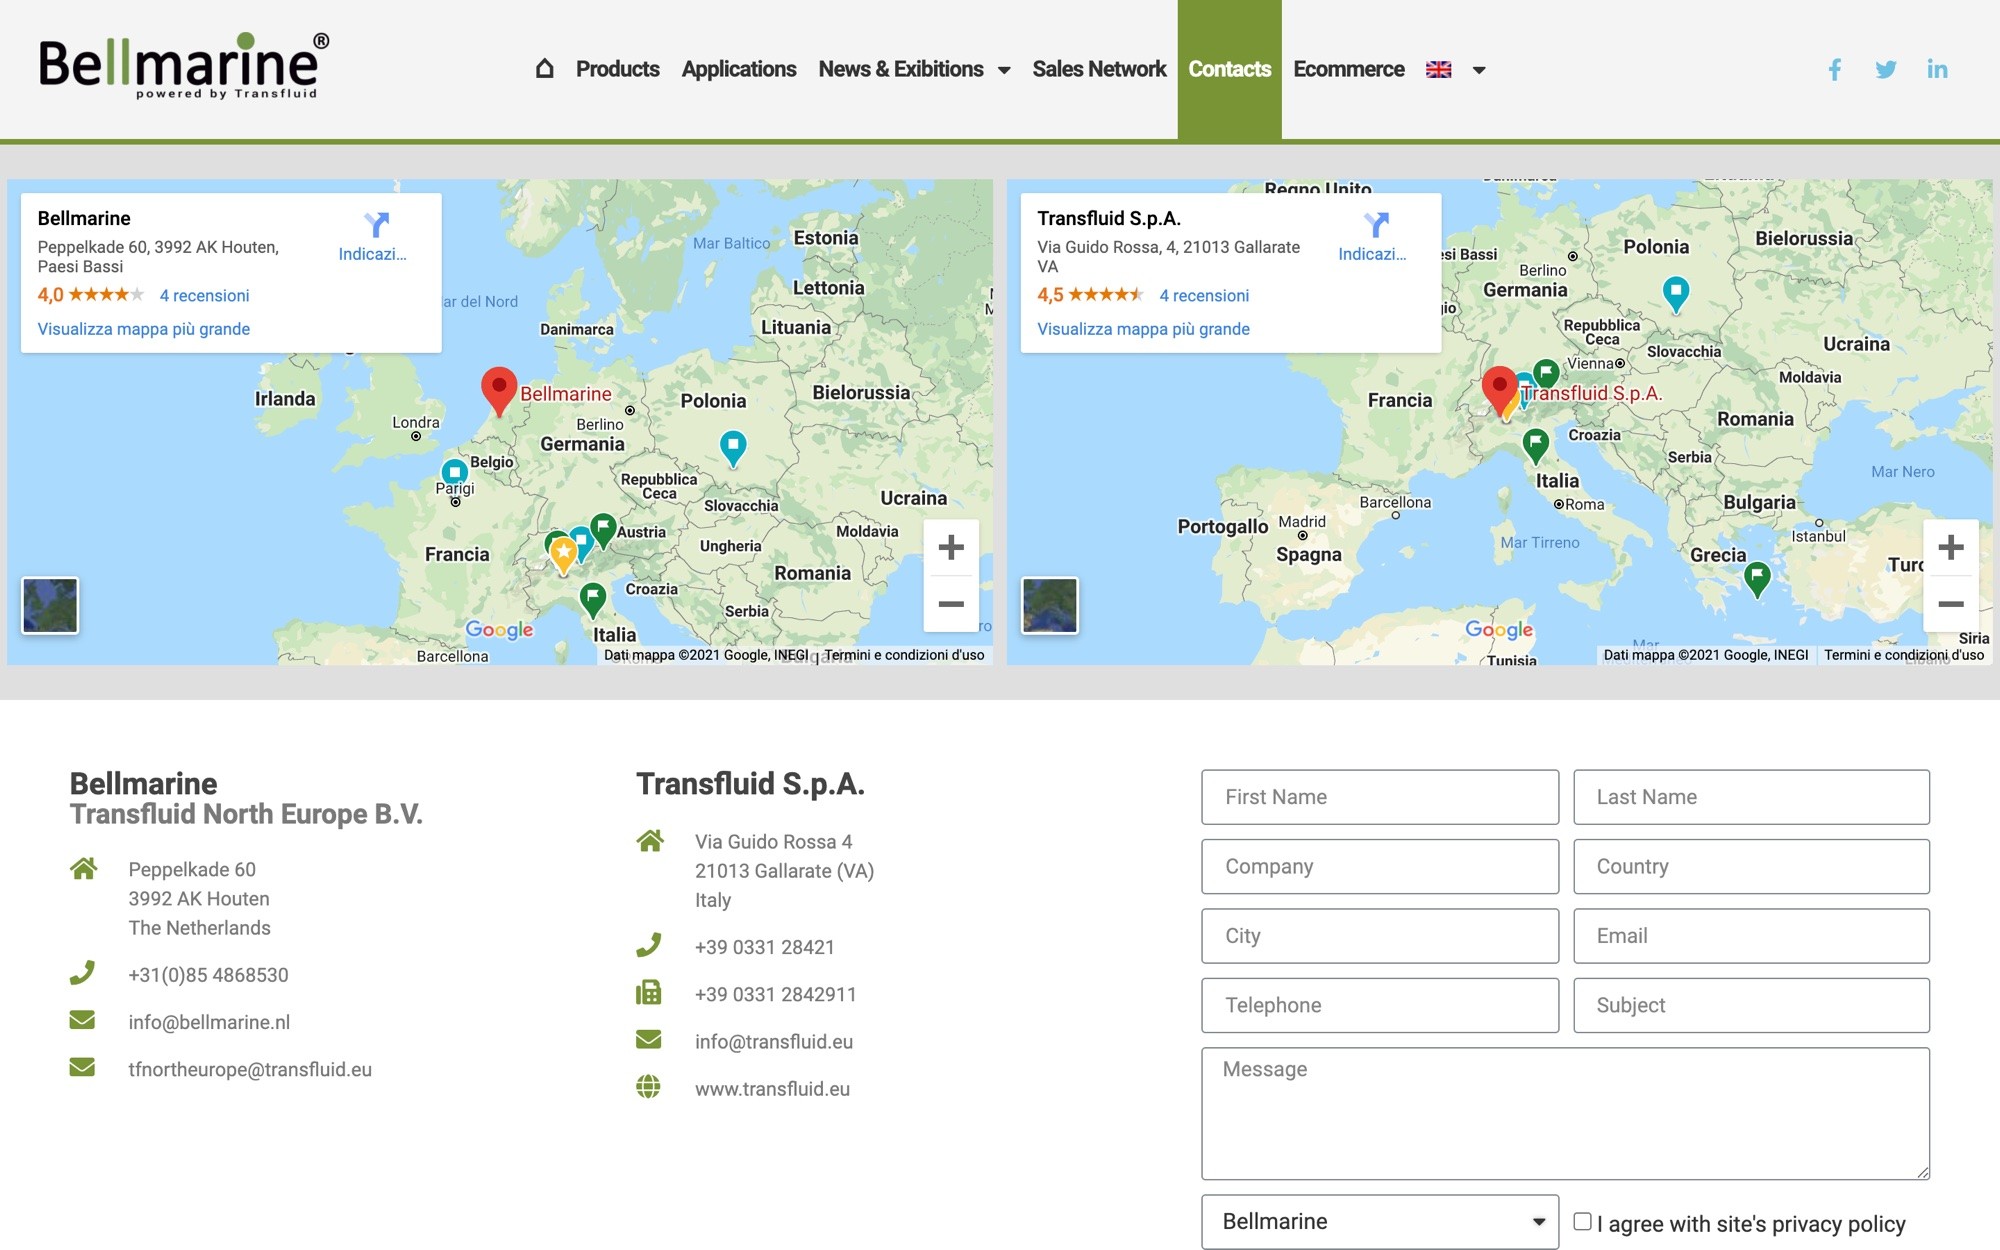The width and height of the screenshot is (2000, 1250).
Task: Click the Transfluid fax icon
Action: [649, 993]
